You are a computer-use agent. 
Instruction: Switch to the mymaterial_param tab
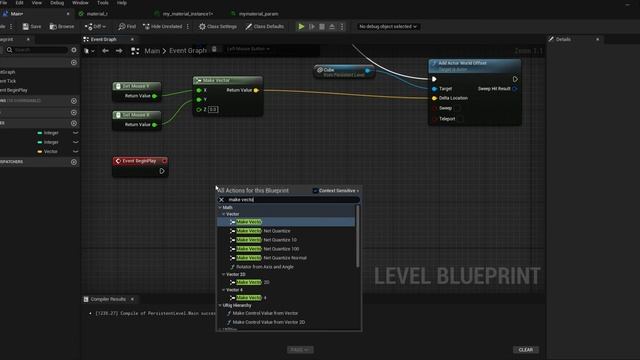tap(258, 14)
